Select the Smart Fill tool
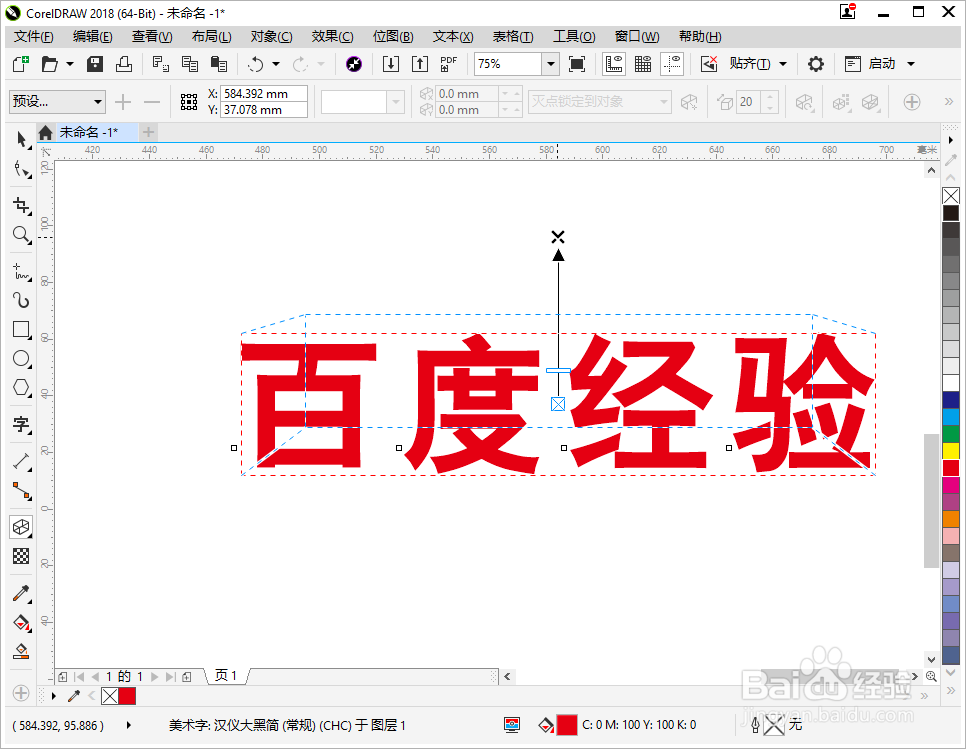 (x=22, y=652)
